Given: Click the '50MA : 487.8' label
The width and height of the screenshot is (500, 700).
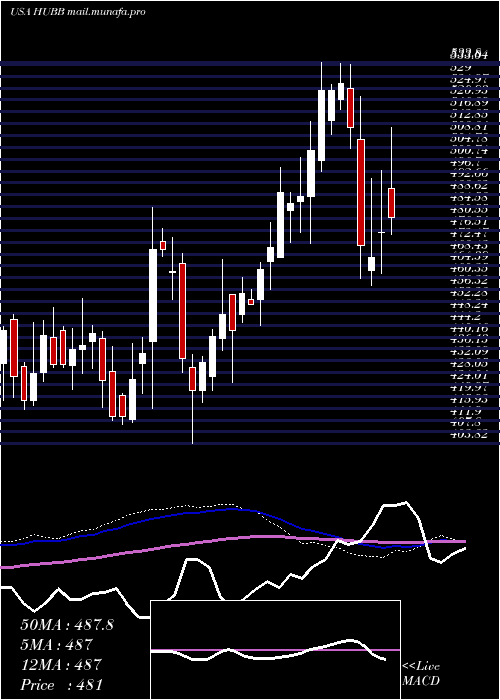Looking at the screenshot, I should coord(67,625).
